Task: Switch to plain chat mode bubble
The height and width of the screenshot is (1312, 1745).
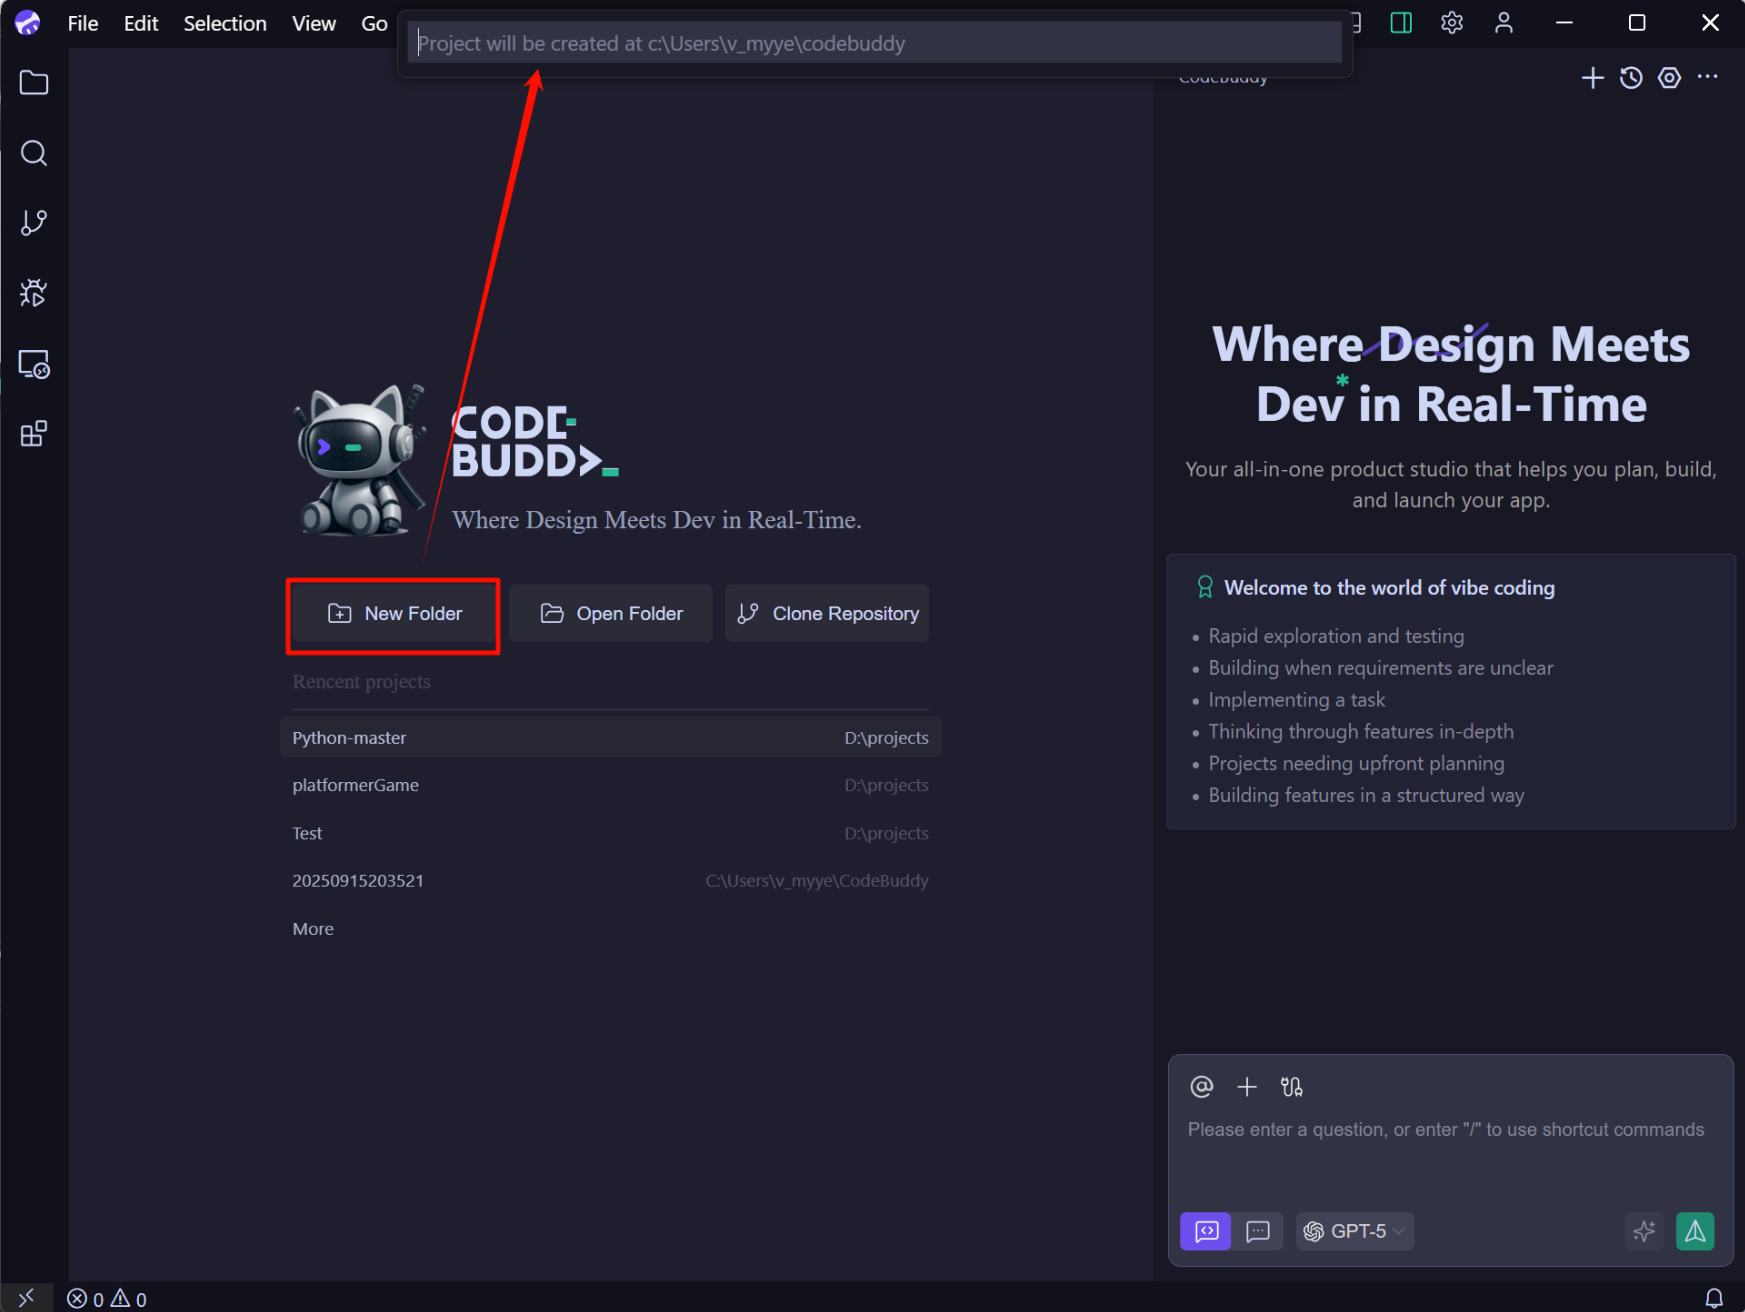Action: [1258, 1231]
